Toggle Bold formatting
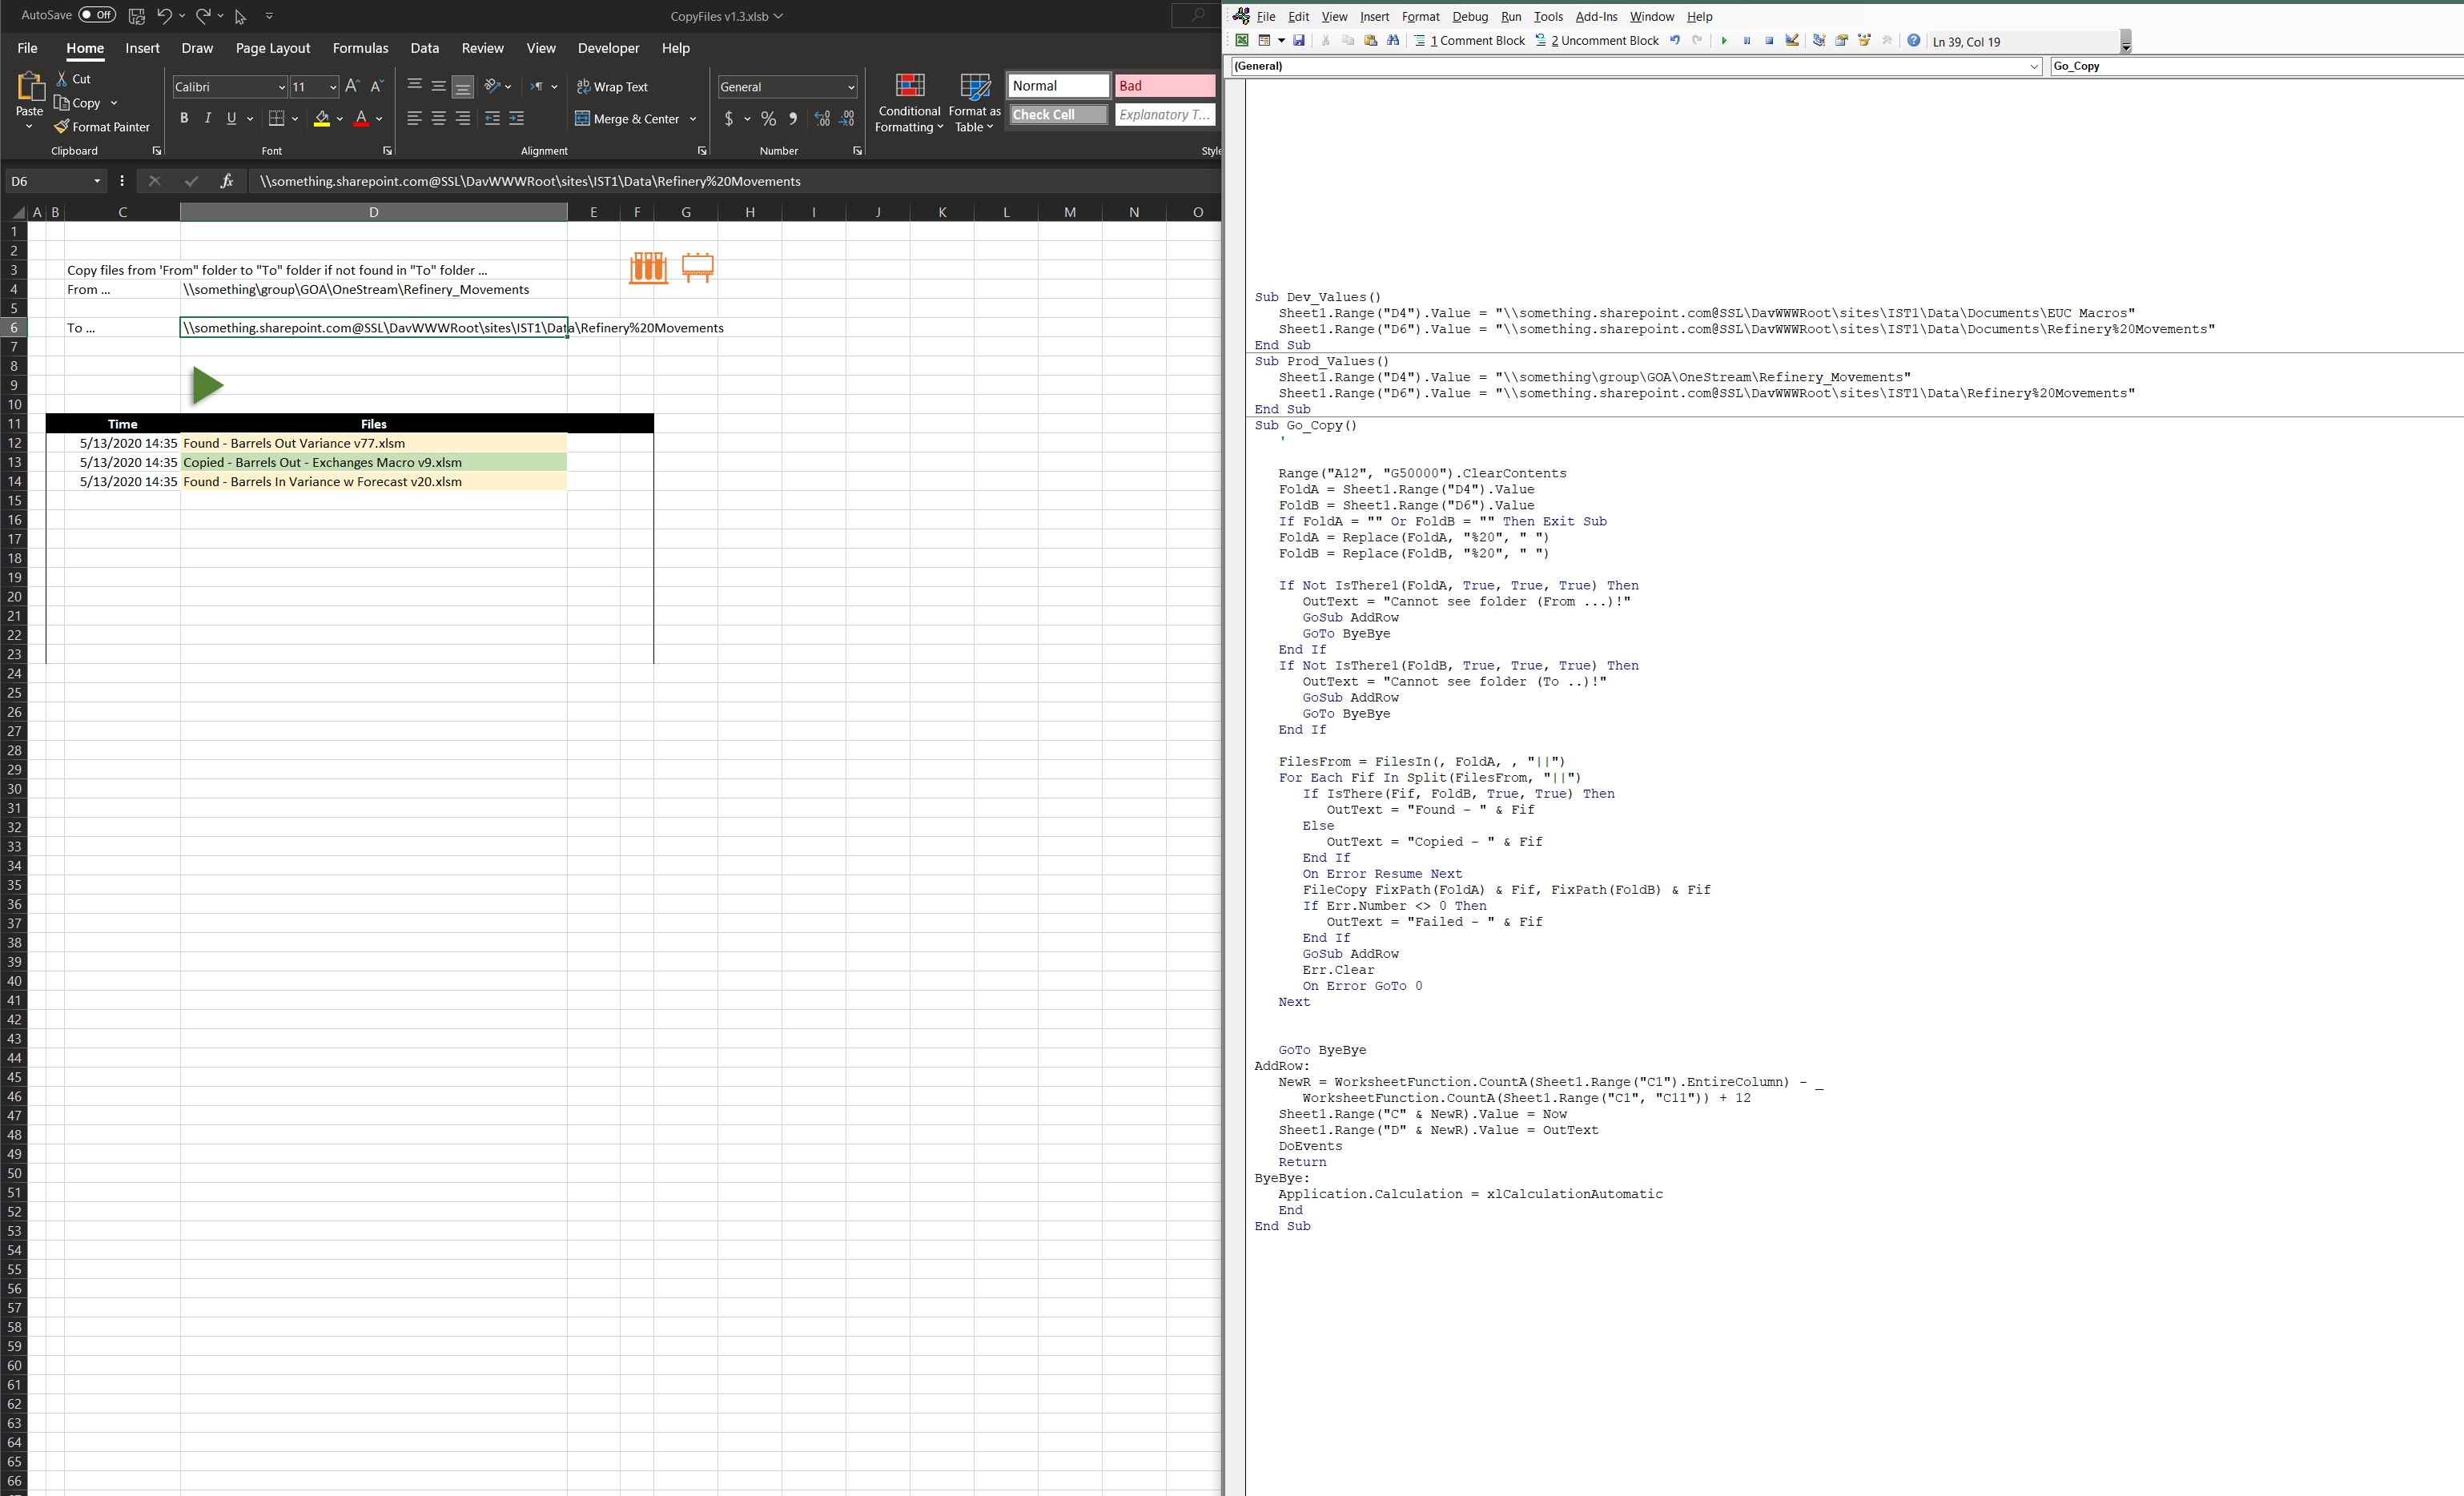Viewport: 2464px width, 1496px height. pyautogui.click(x=184, y=118)
